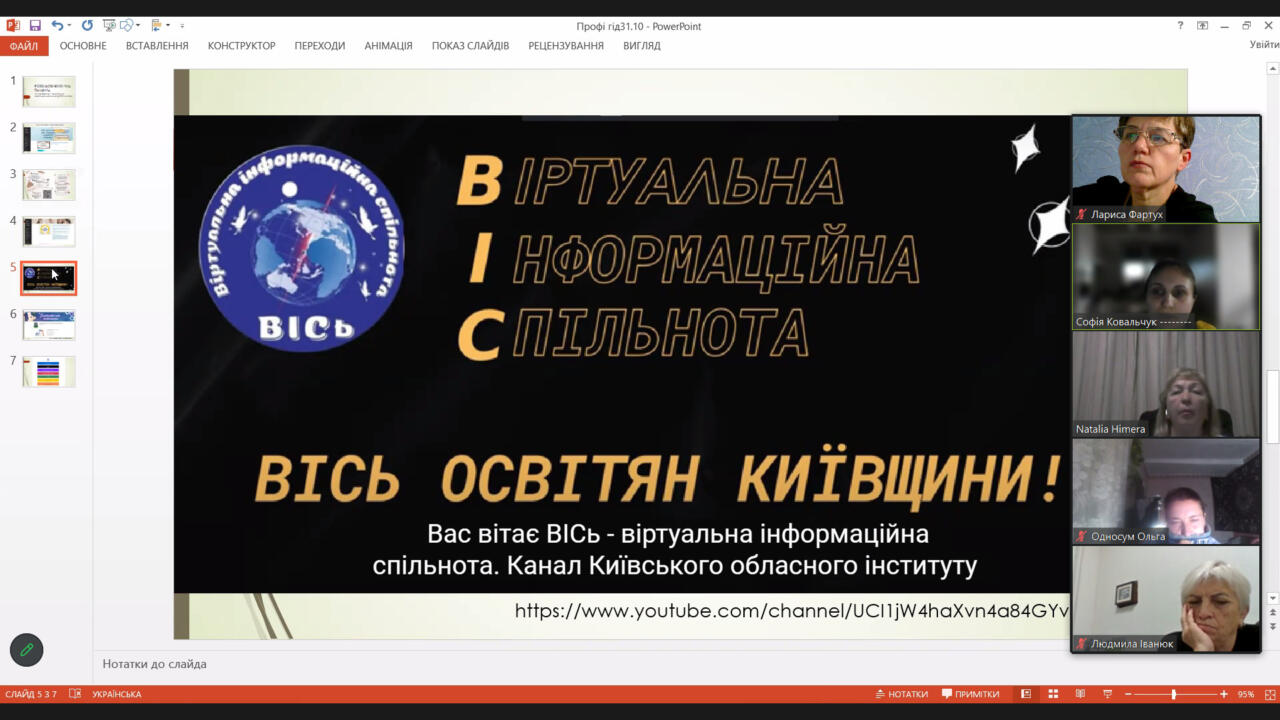Open the ПЕРЕХОДИ ribbon tab
Screen dimensions: 1280x720
320,46
